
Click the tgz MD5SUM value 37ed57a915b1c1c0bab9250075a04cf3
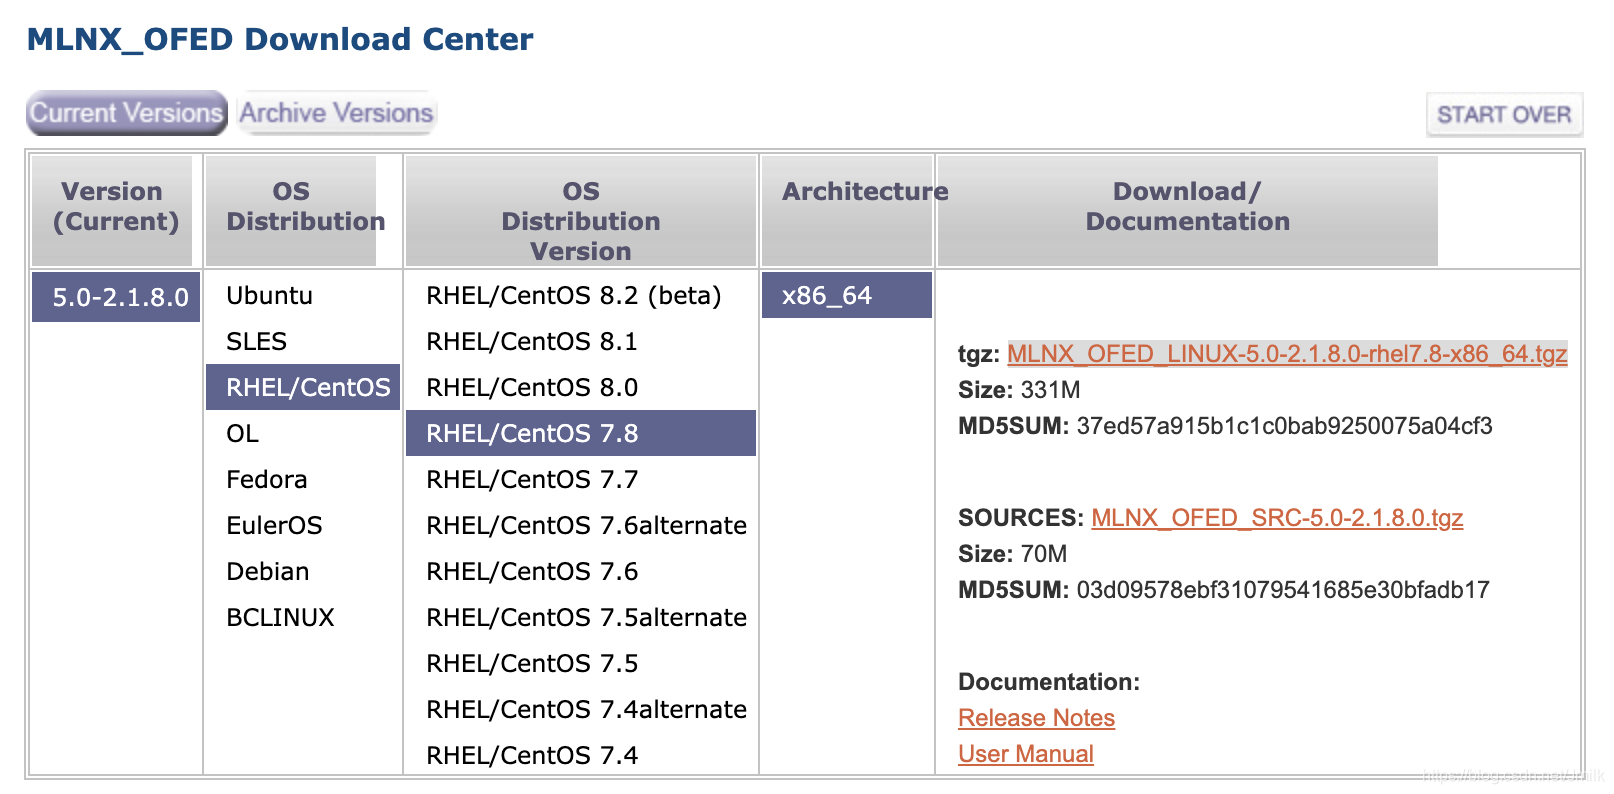tap(1284, 426)
